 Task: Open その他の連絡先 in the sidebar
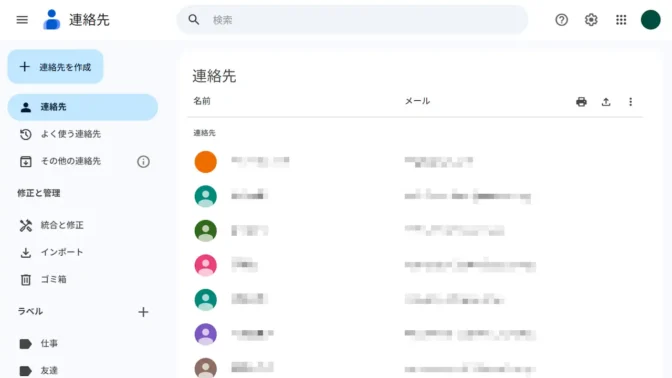(x=71, y=161)
